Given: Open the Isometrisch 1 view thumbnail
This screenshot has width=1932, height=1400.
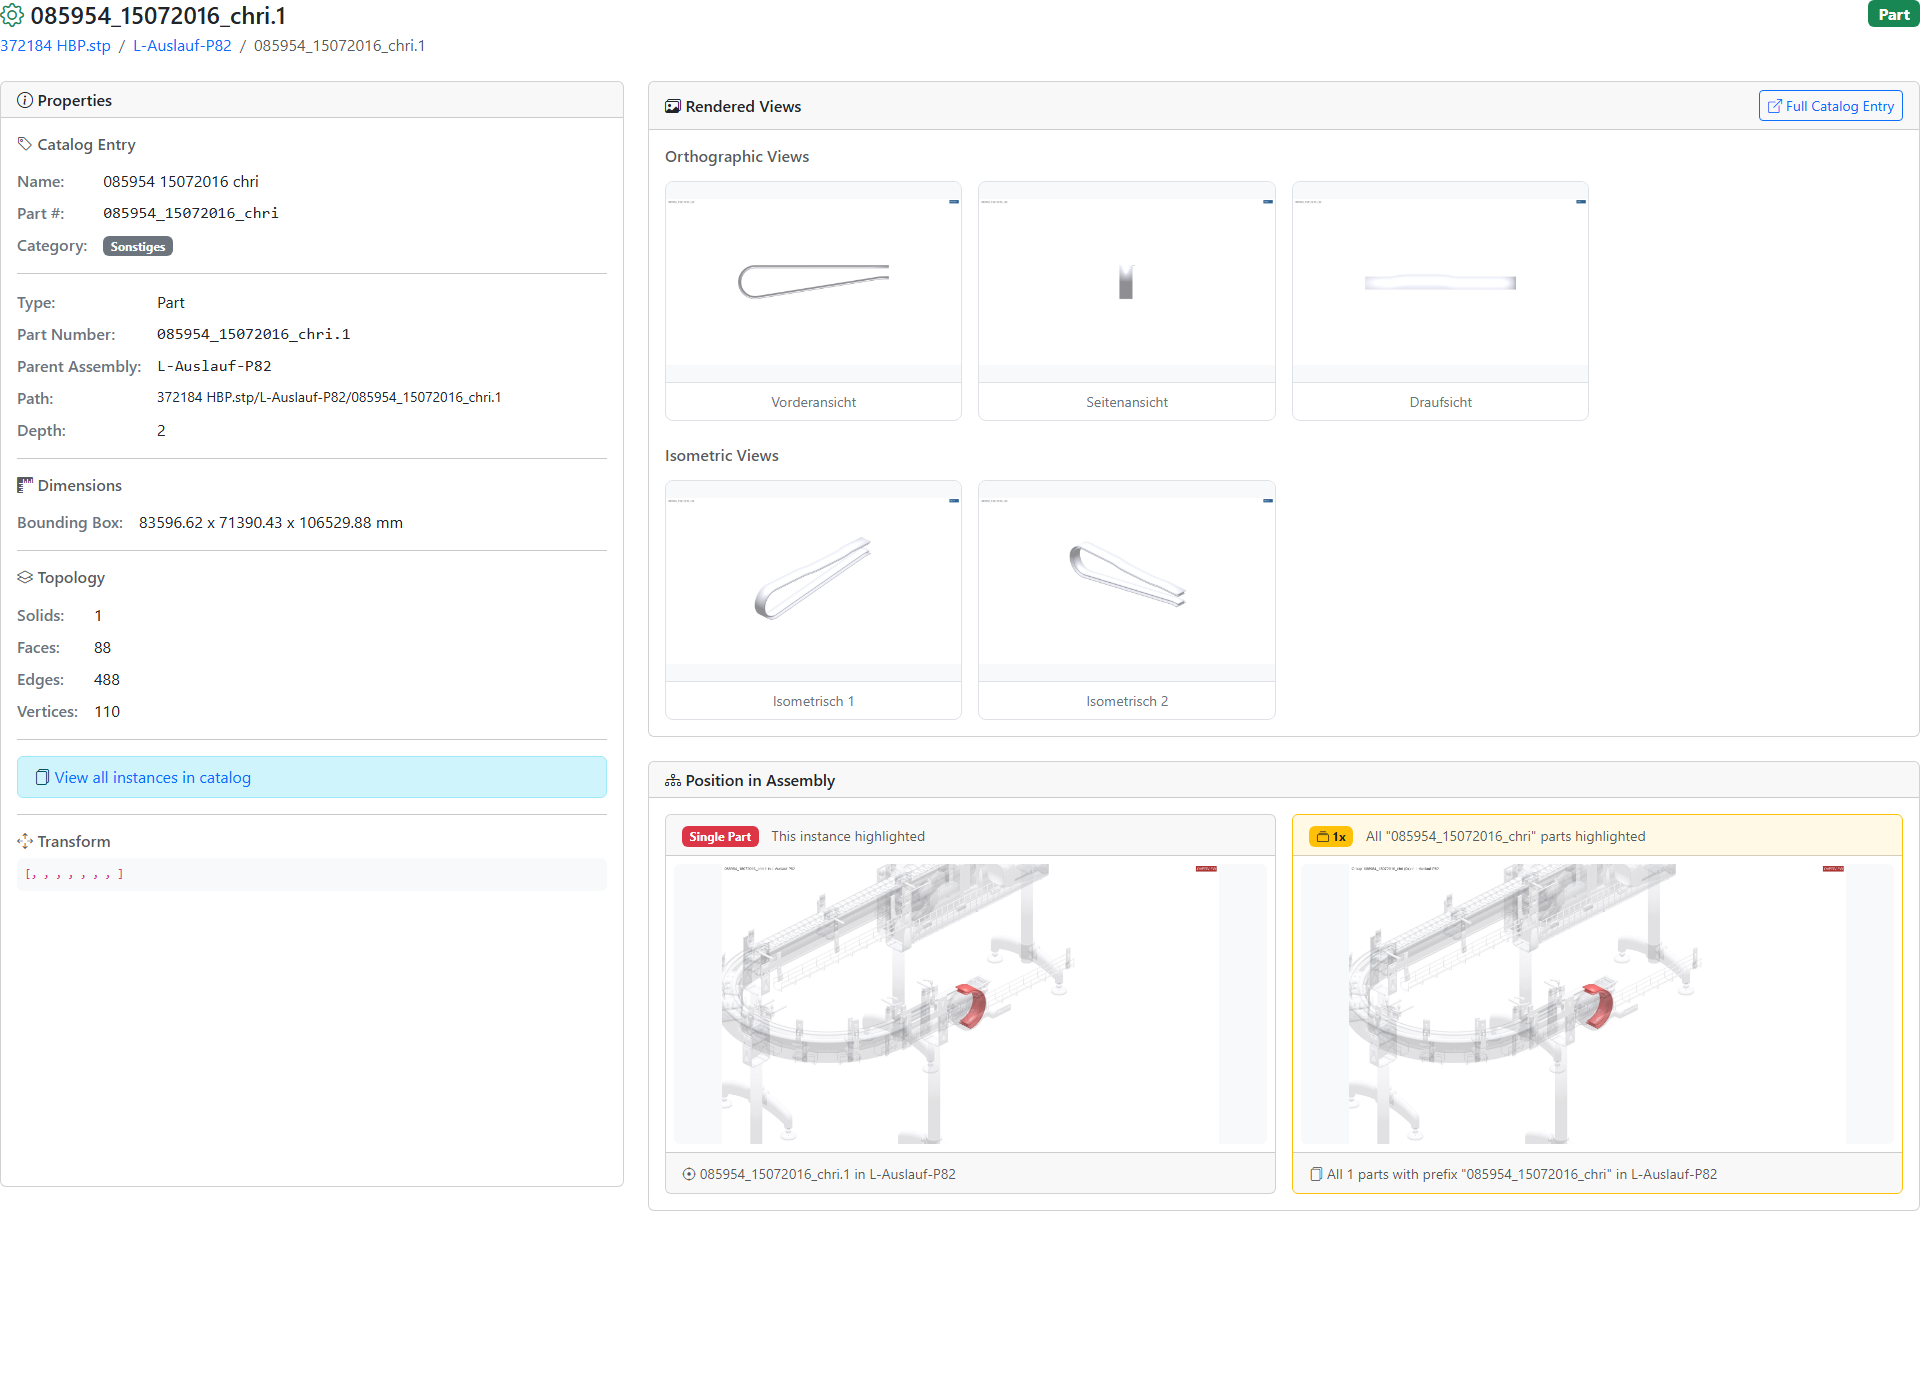Looking at the screenshot, I should (813, 582).
